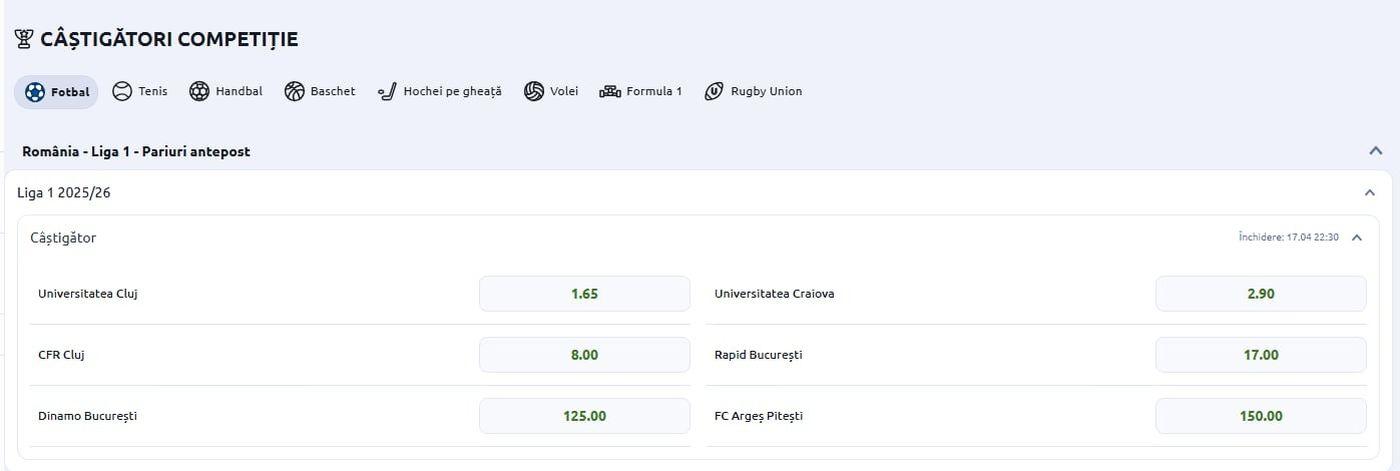Bet on Universitatea Cluj at 1.65
The image size is (1400, 471).
(x=584, y=294)
